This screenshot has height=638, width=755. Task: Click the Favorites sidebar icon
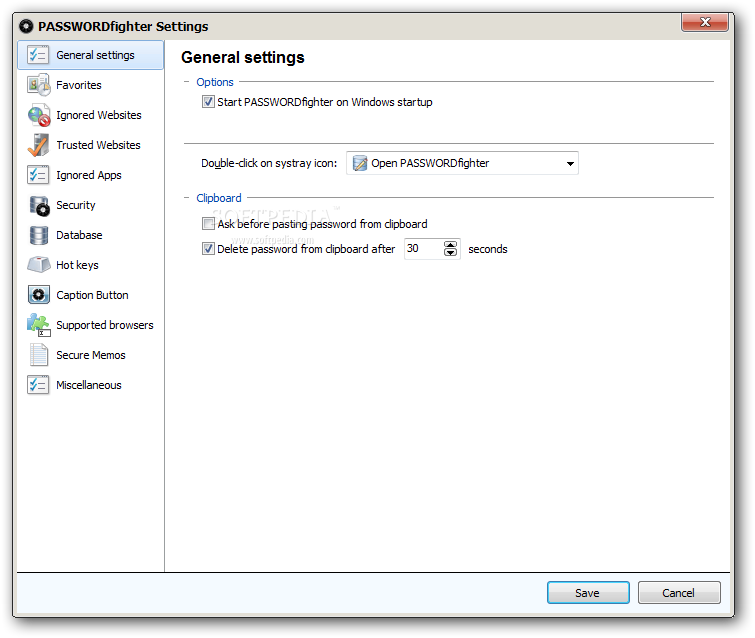(x=39, y=85)
